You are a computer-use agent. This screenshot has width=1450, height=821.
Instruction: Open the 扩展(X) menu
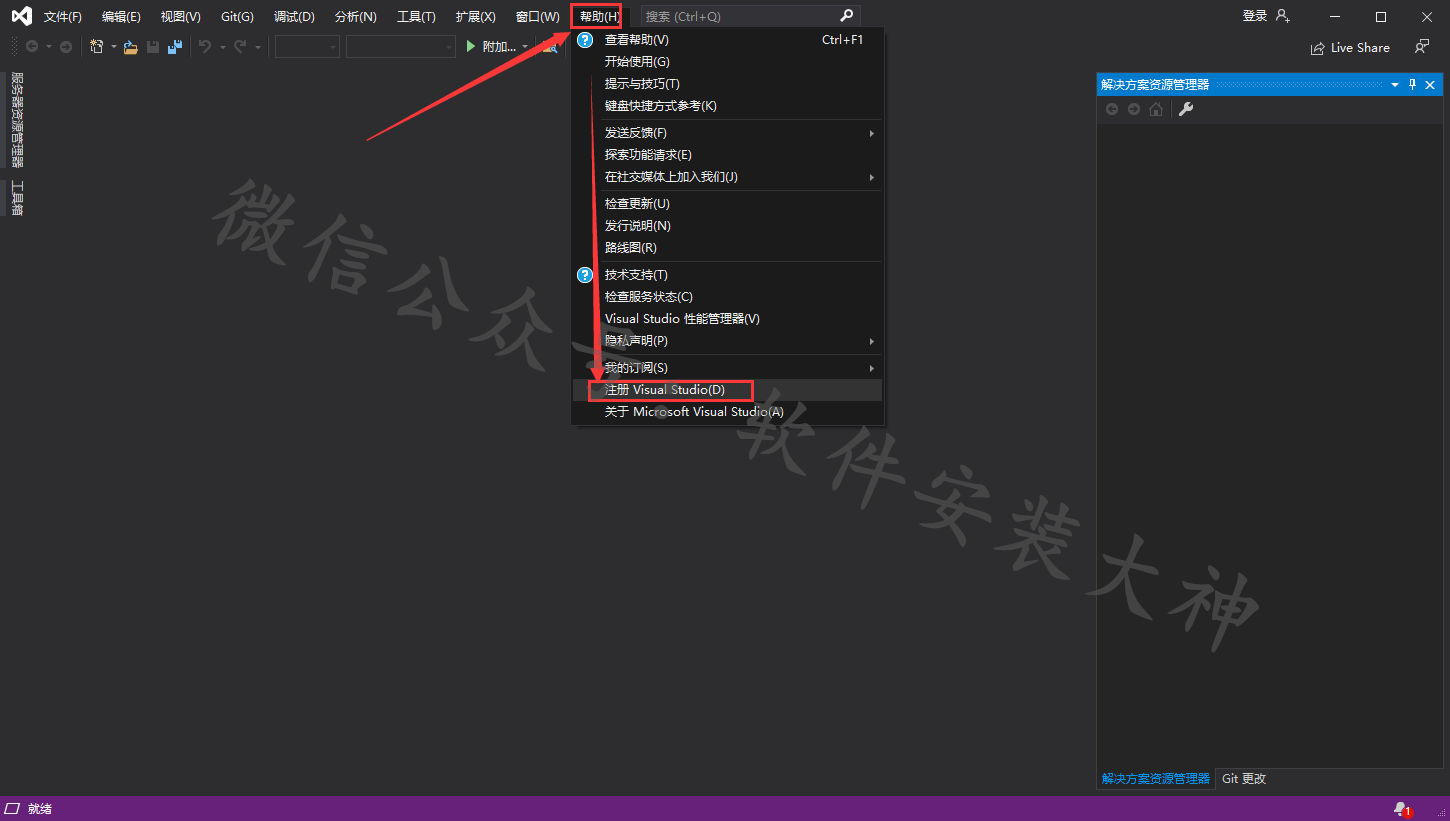(x=475, y=17)
